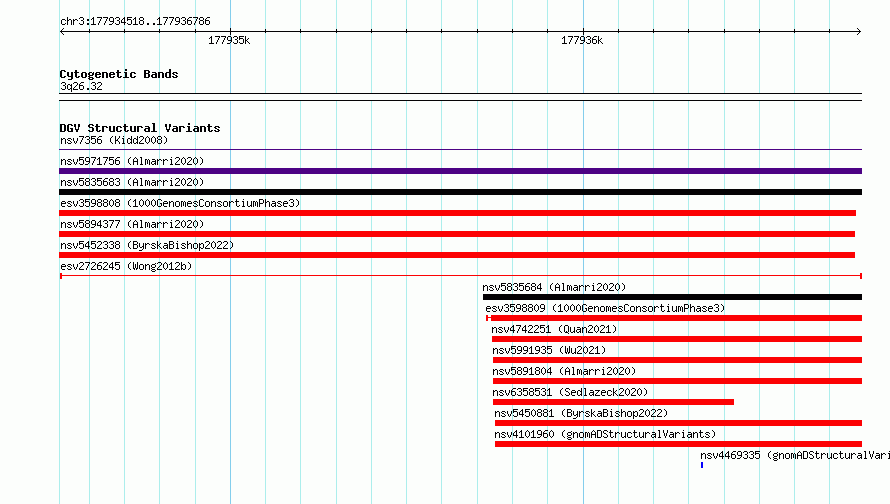Click the nsv6358531 (Sedlazeck2020) label

[570, 392]
